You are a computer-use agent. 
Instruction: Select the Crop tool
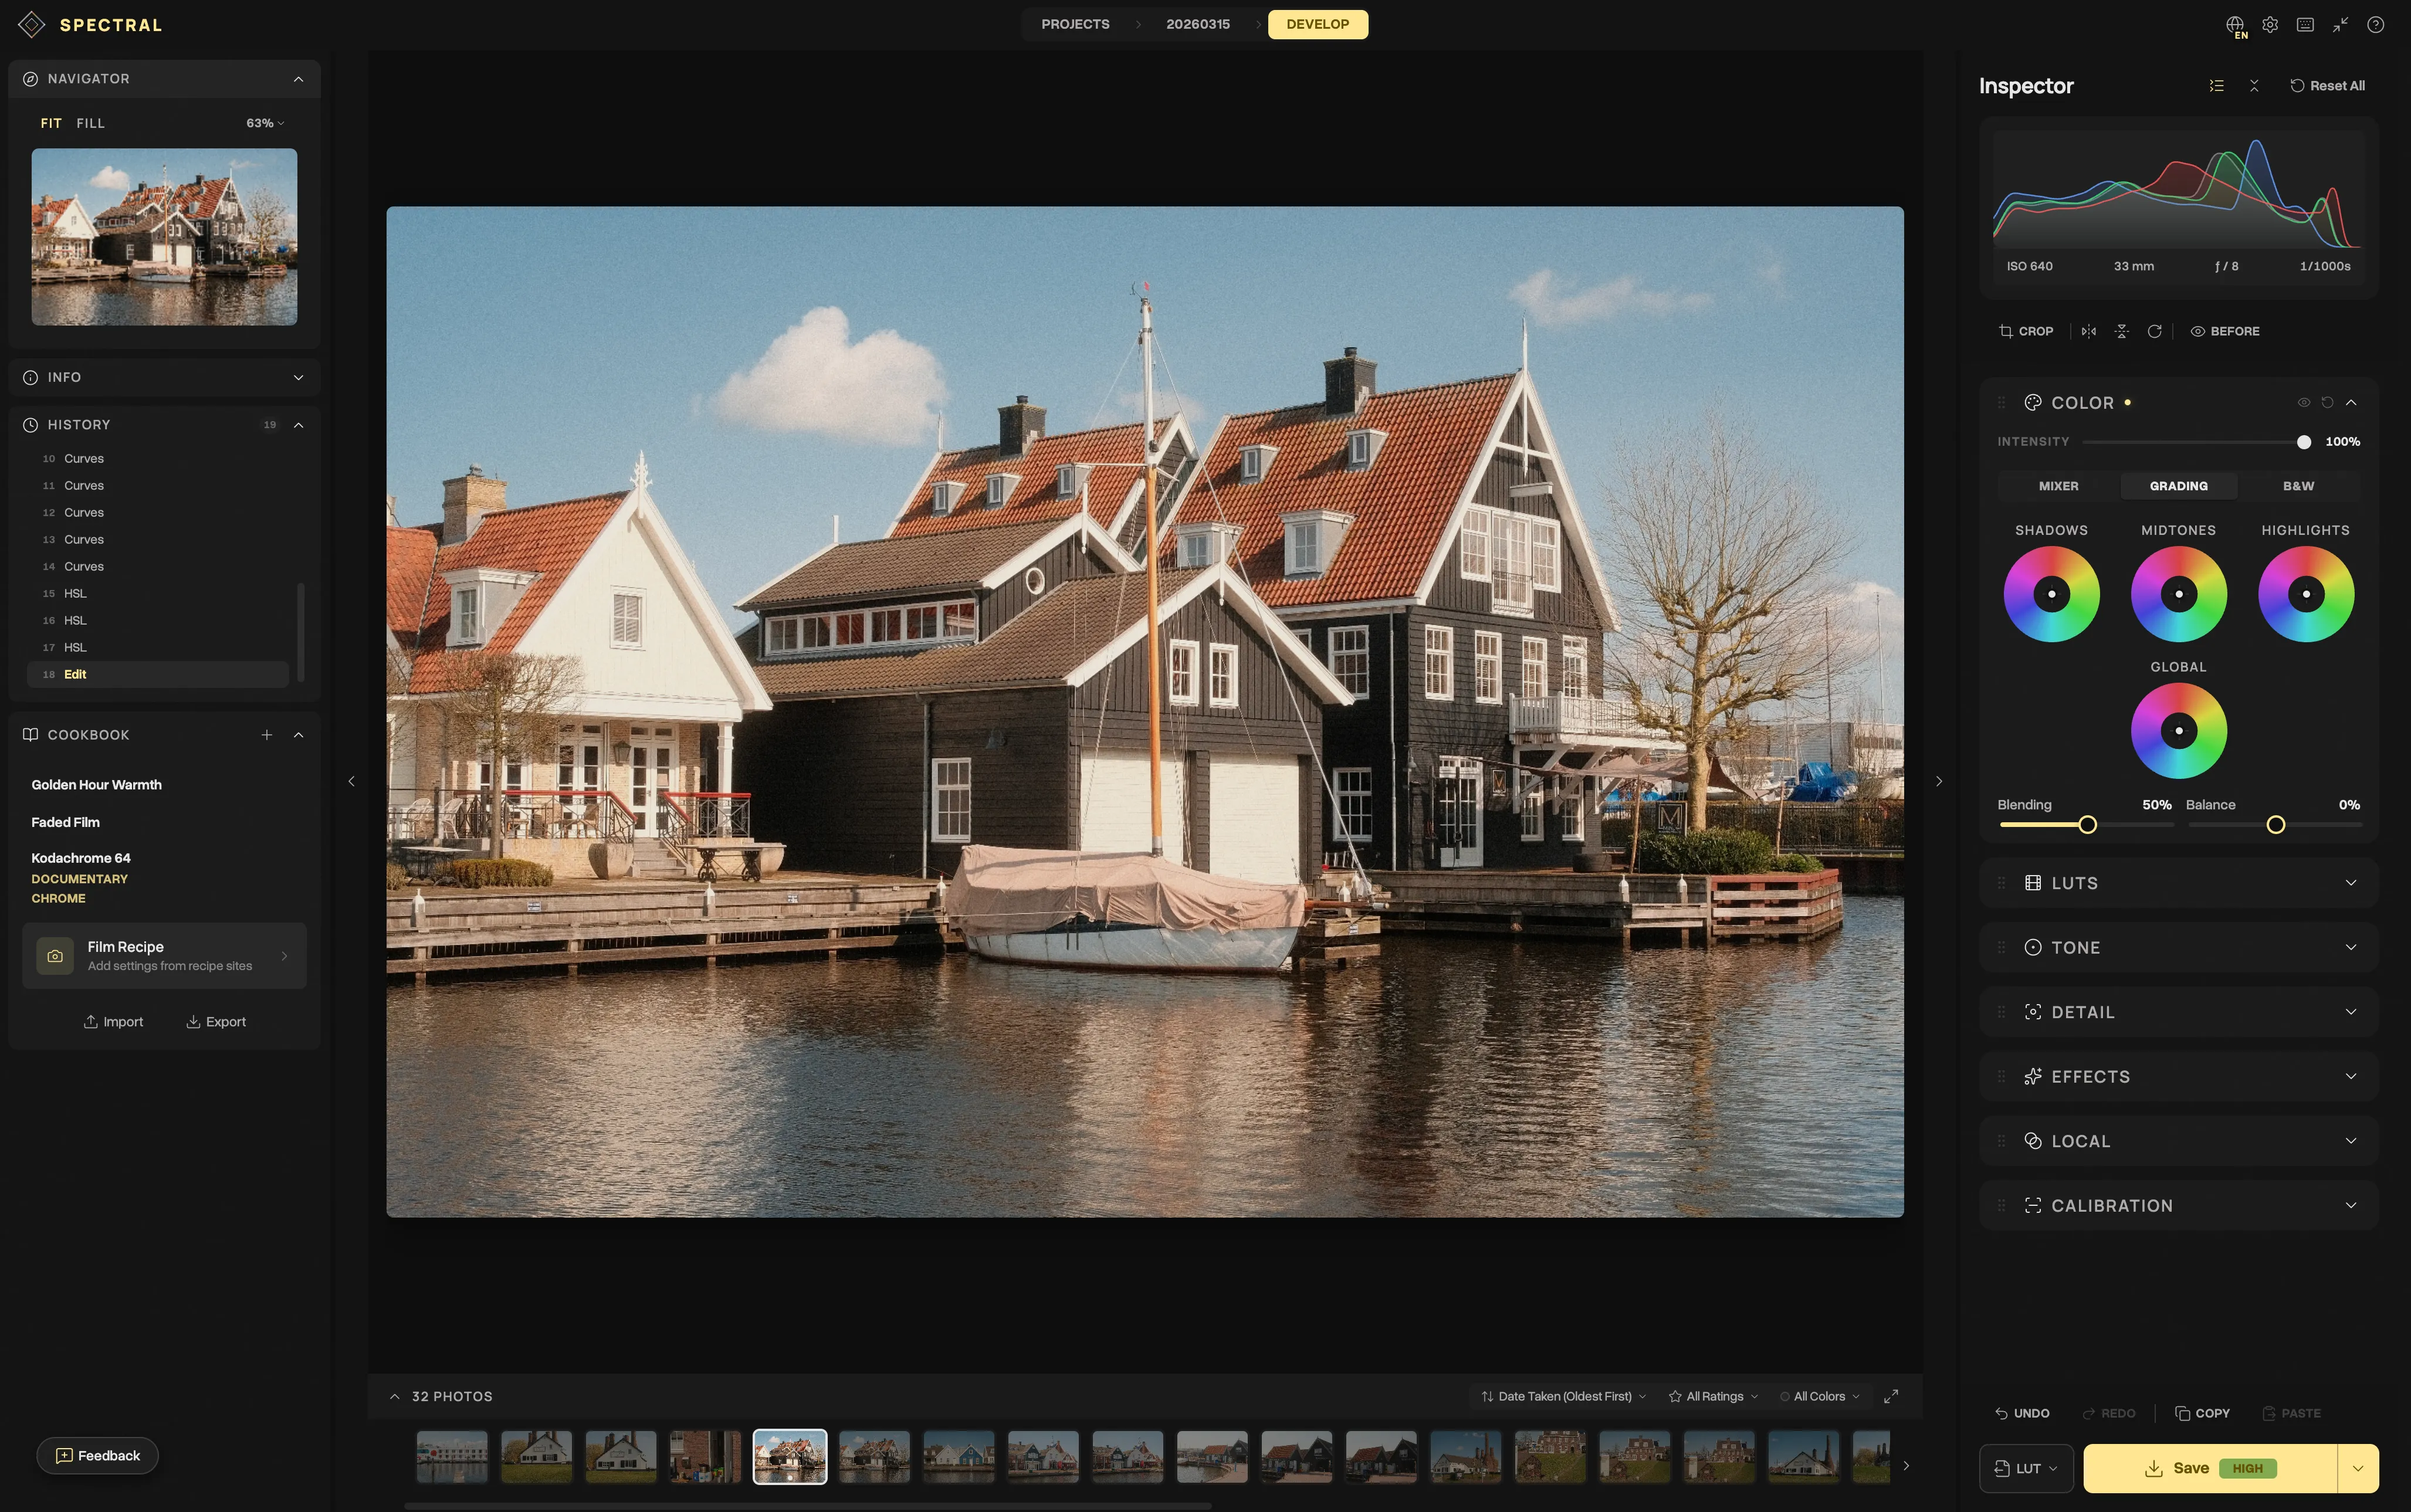click(2025, 331)
